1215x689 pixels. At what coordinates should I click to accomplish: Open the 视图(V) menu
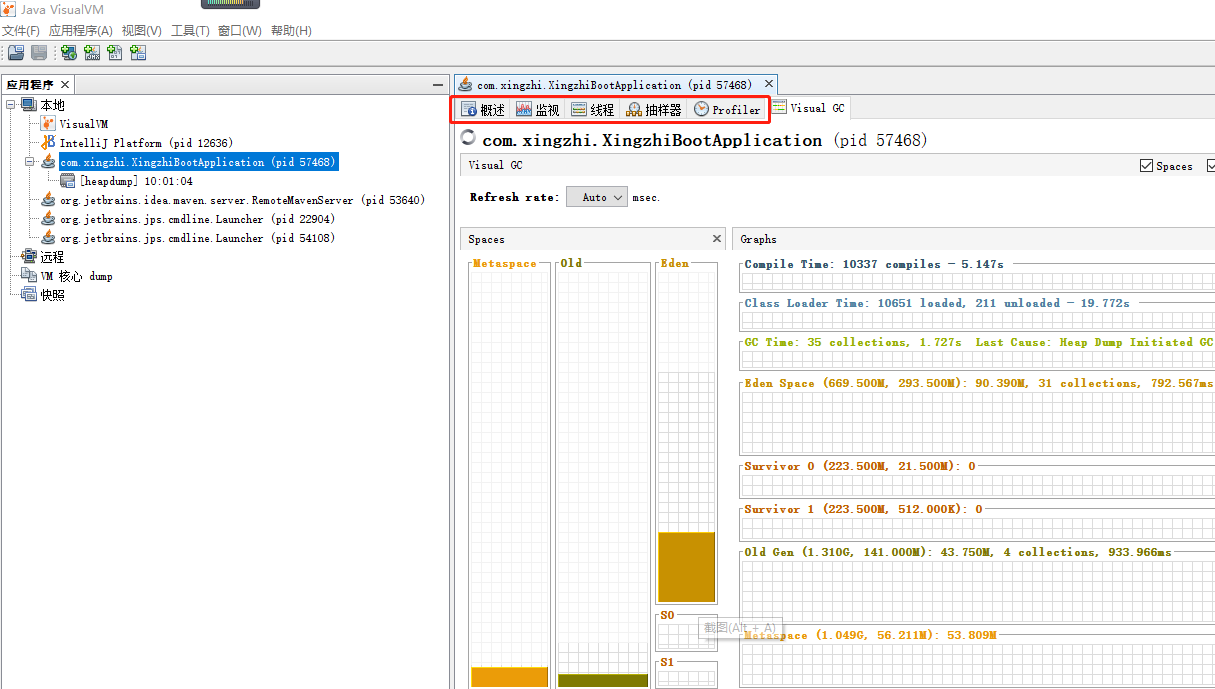point(142,31)
